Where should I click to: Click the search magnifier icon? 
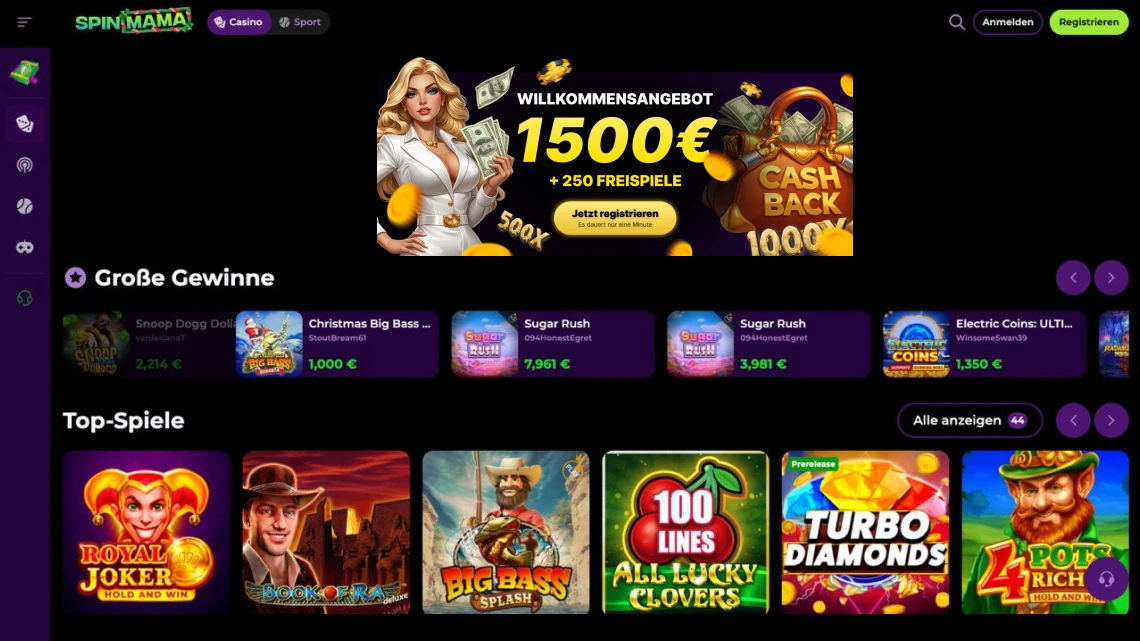[957, 23]
